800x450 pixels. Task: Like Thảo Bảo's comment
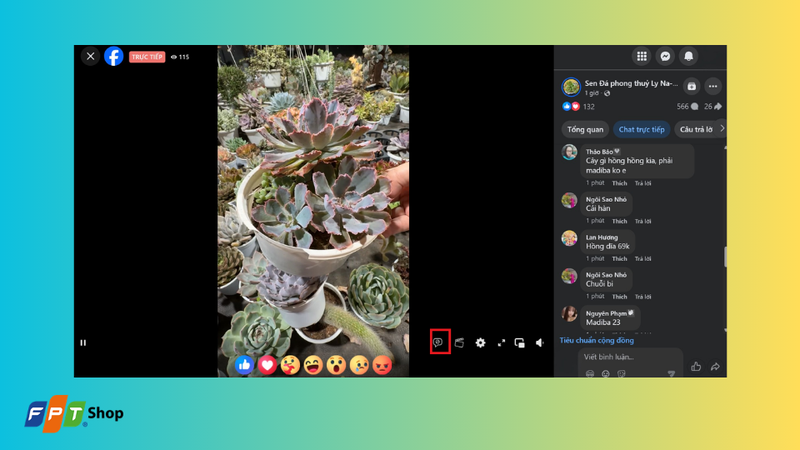tap(619, 183)
